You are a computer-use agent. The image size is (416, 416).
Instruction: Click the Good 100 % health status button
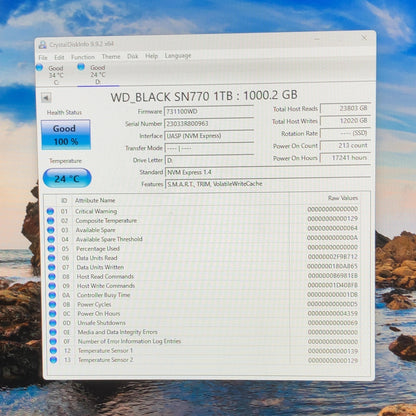pos(66,135)
